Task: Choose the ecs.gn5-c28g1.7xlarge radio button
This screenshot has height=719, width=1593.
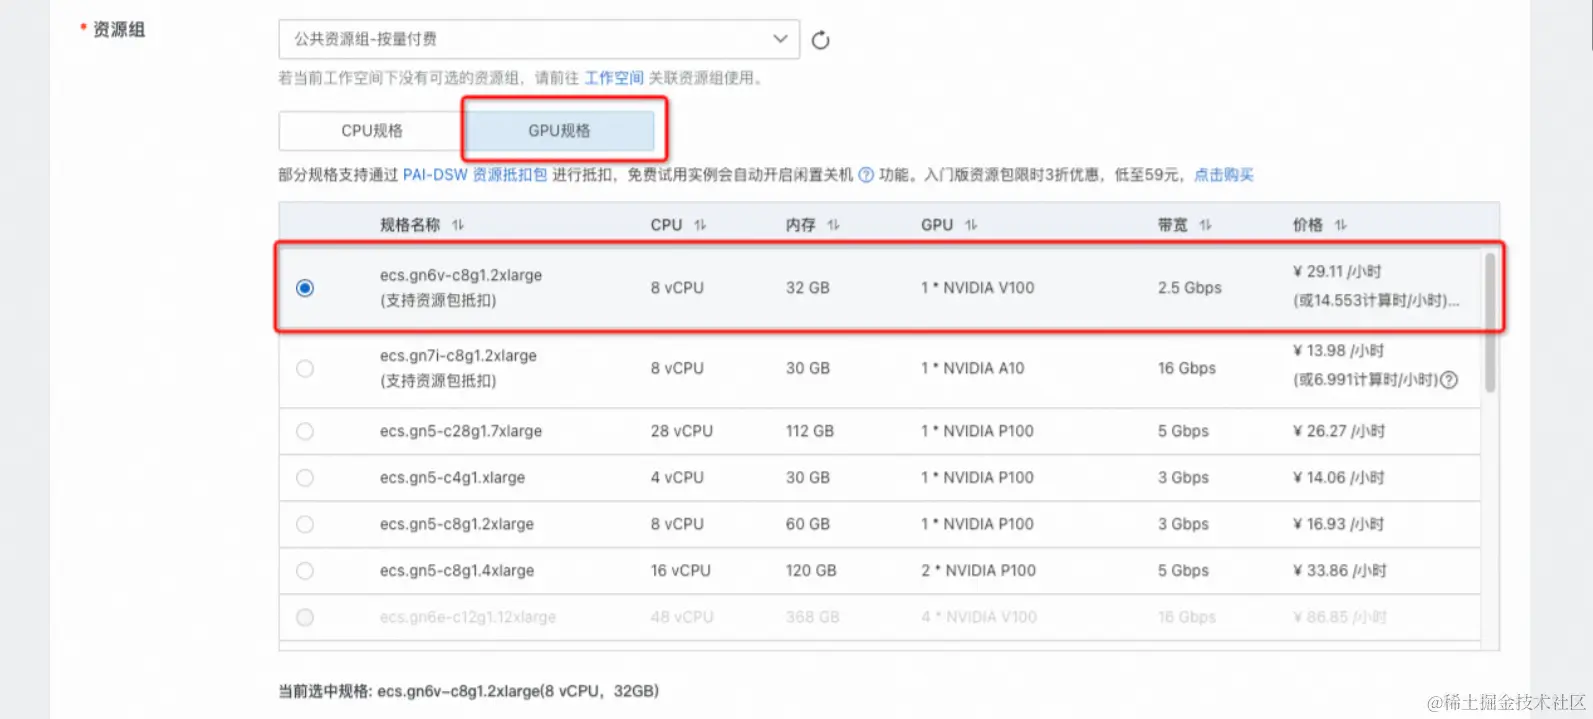Action: pos(305,431)
